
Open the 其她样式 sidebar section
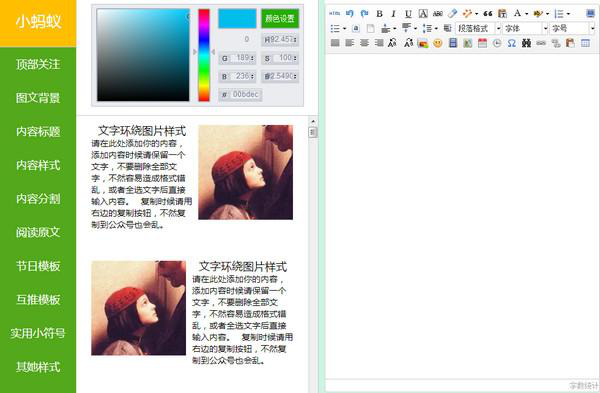38,367
